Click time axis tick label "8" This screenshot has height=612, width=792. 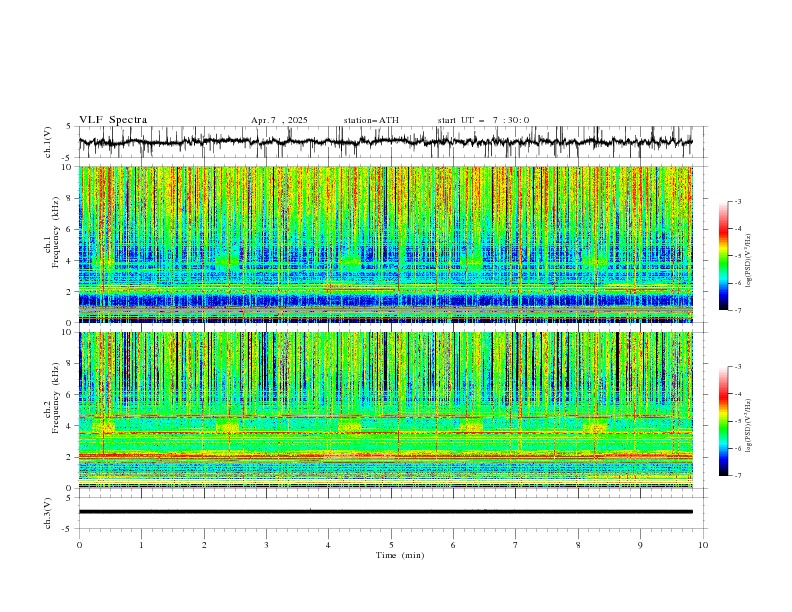(578, 545)
